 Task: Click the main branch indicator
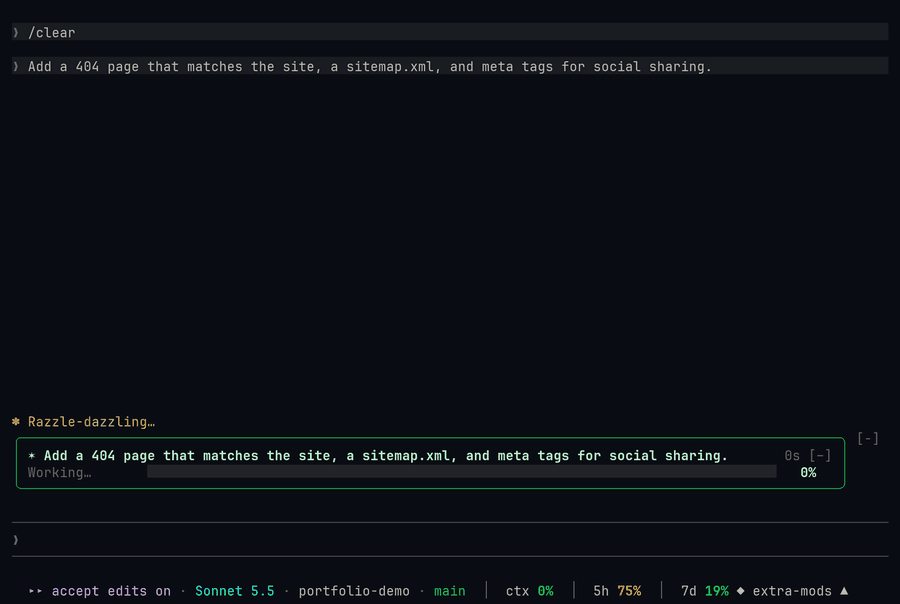tap(449, 591)
